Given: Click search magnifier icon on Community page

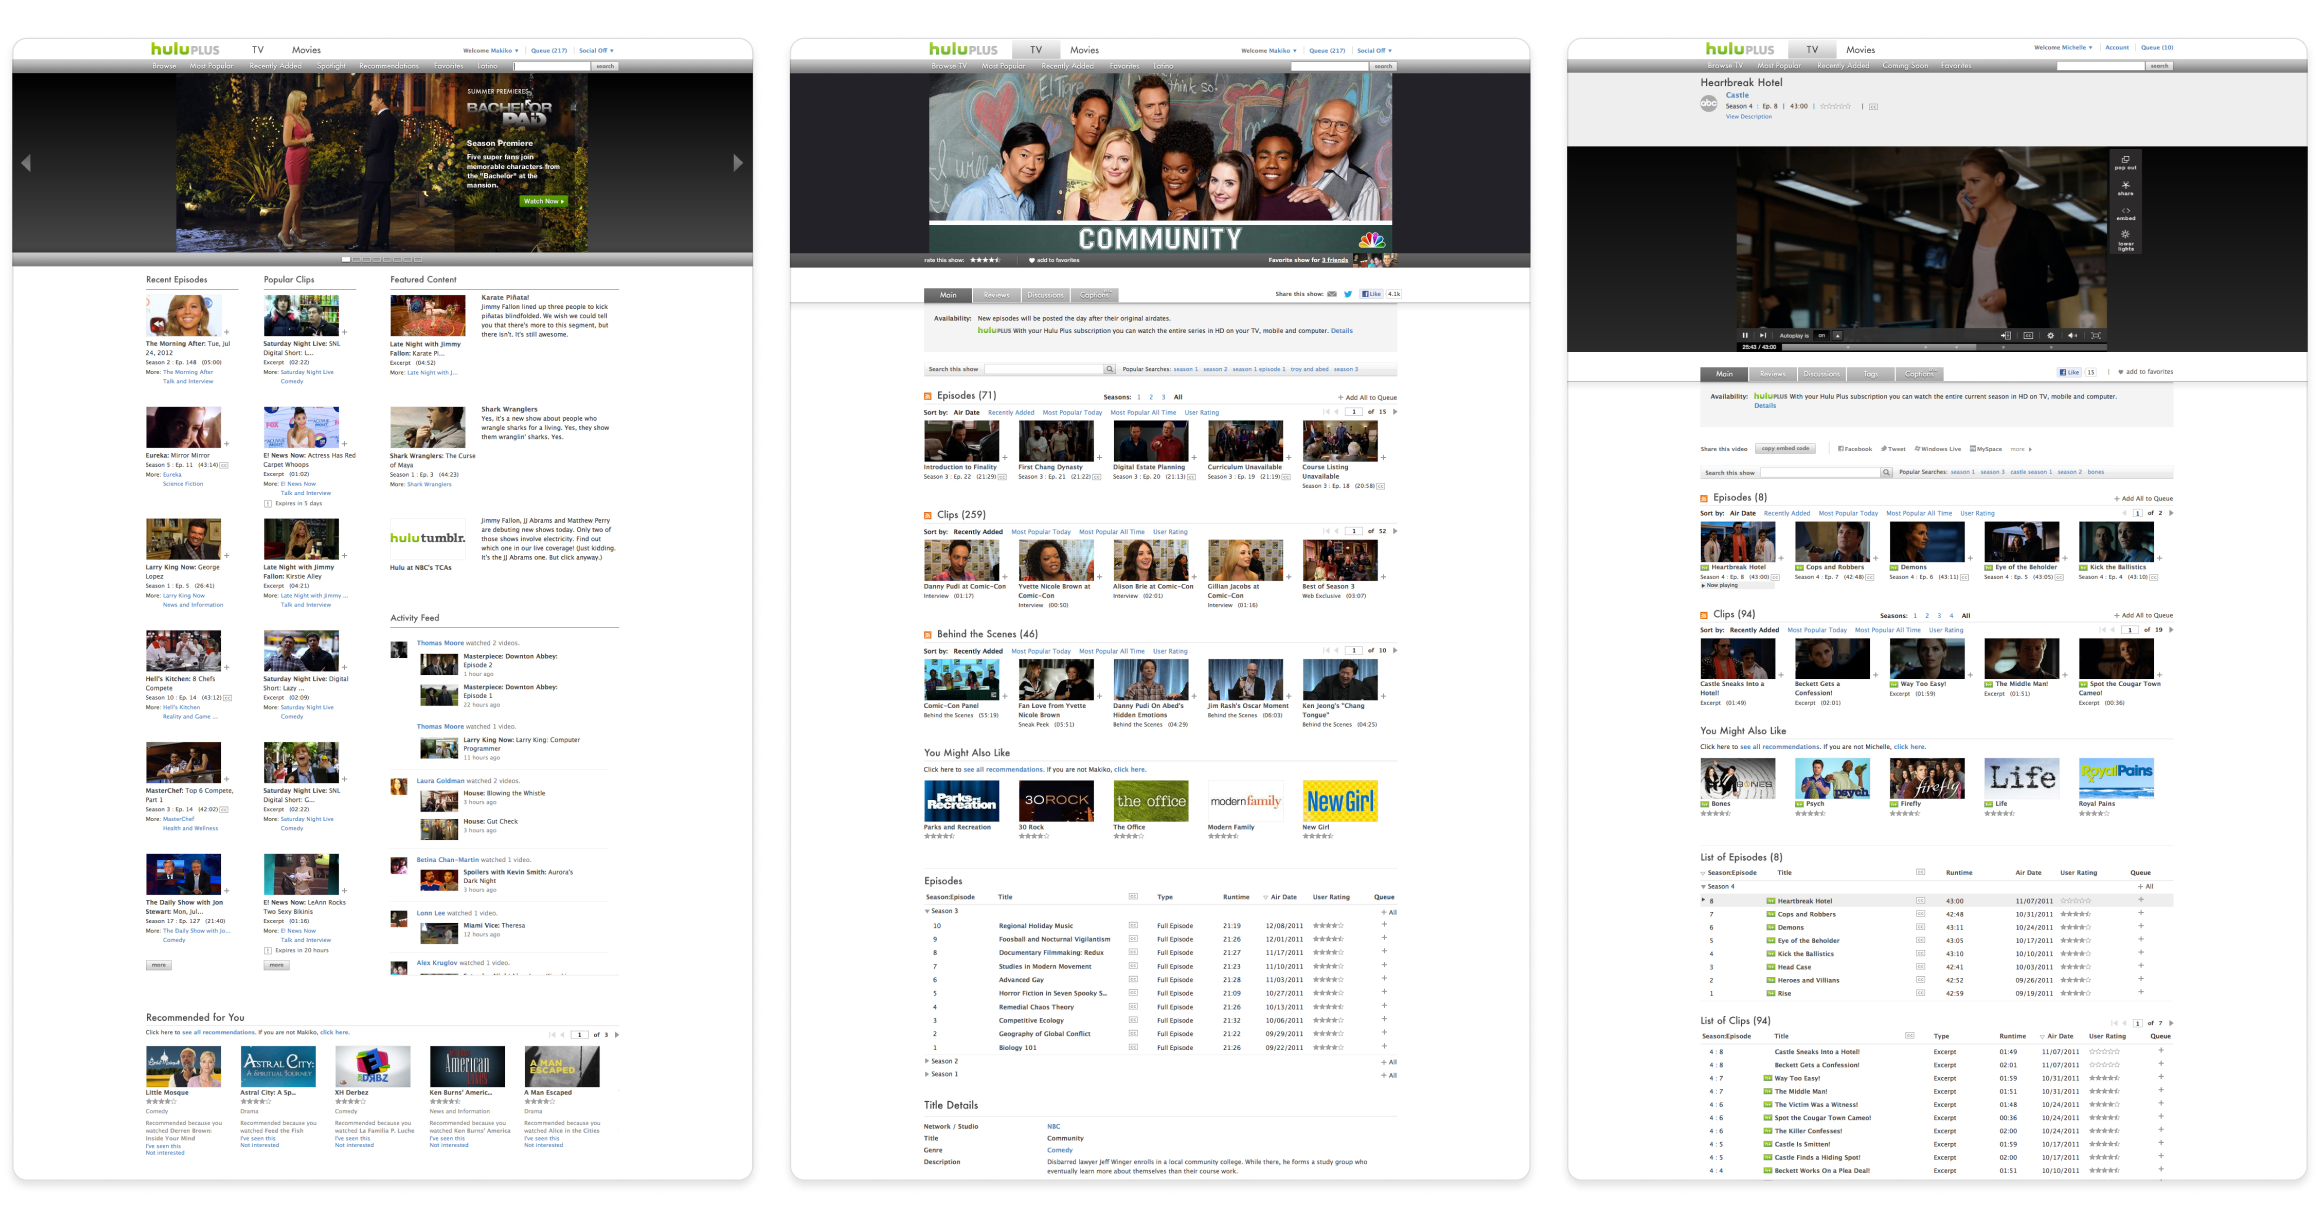Looking at the screenshot, I should point(1109,369).
